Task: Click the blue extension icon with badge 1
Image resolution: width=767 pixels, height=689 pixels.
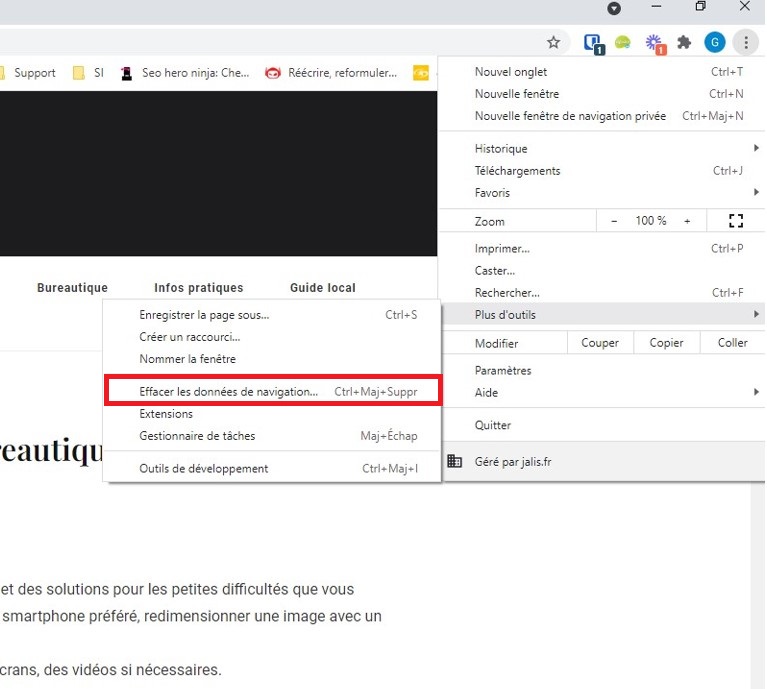Action: [593, 43]
